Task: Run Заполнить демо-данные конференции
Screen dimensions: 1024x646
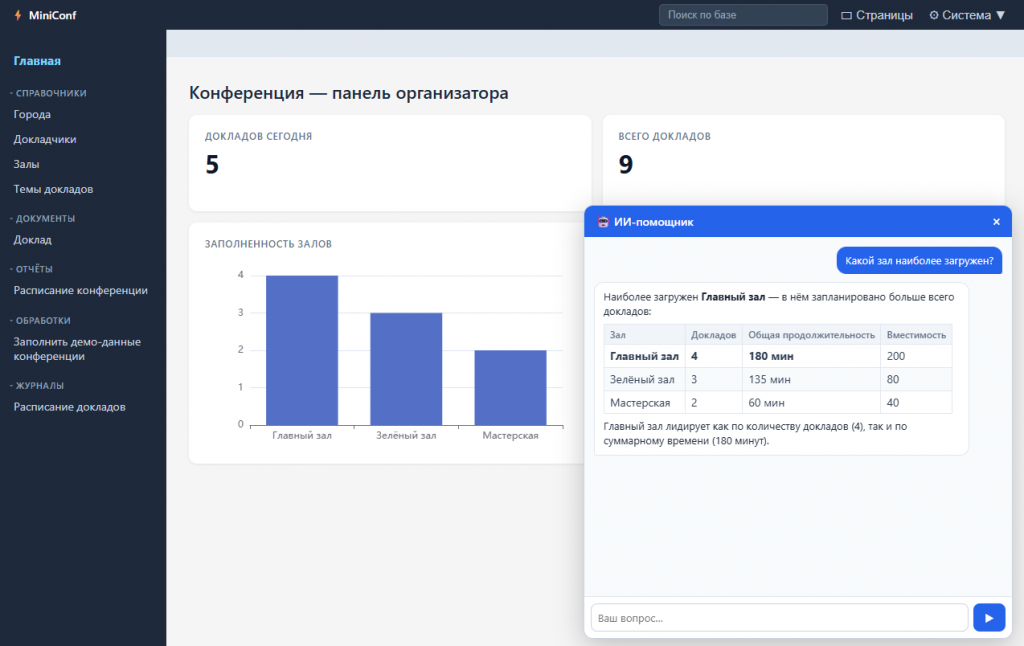Action: click(x=77, y=349)
